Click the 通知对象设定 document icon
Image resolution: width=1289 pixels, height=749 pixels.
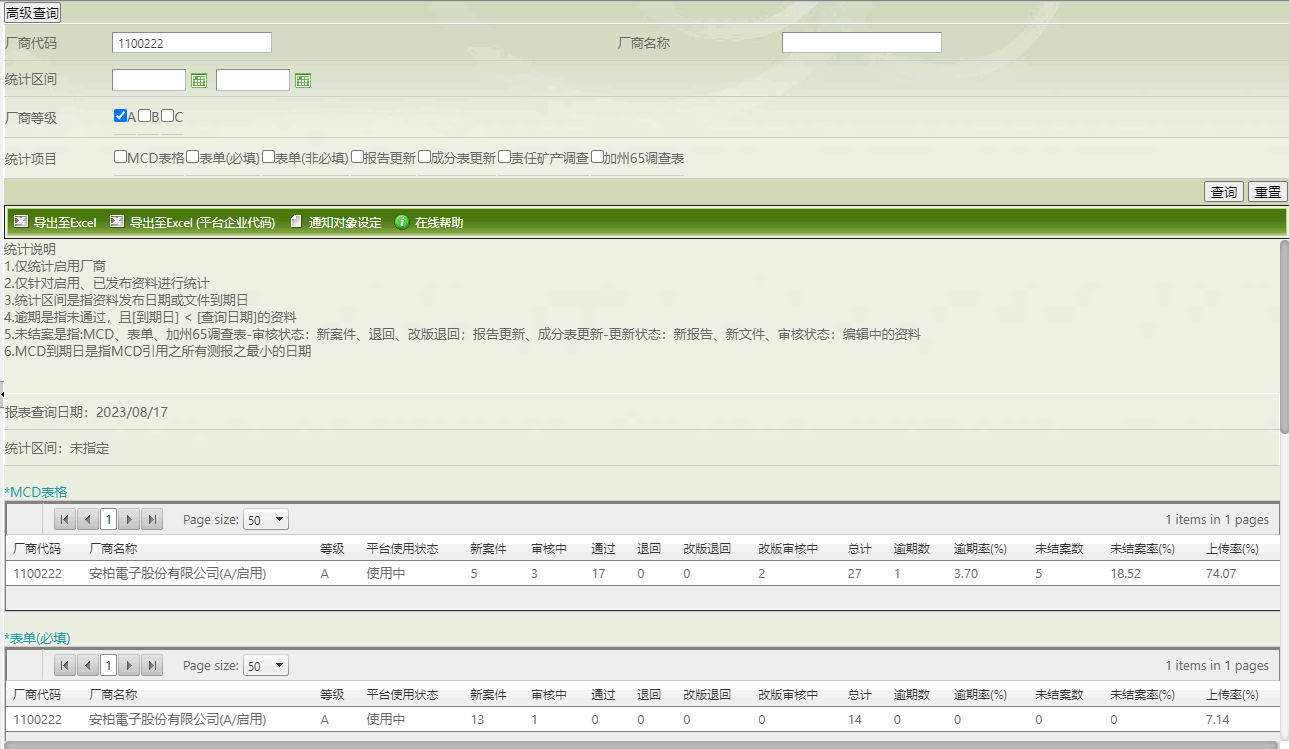[296, 222]
